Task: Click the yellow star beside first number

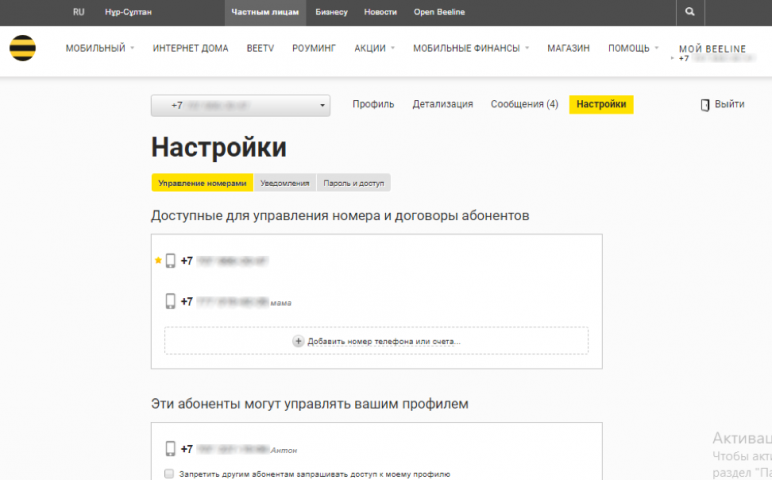Action: 157,260
